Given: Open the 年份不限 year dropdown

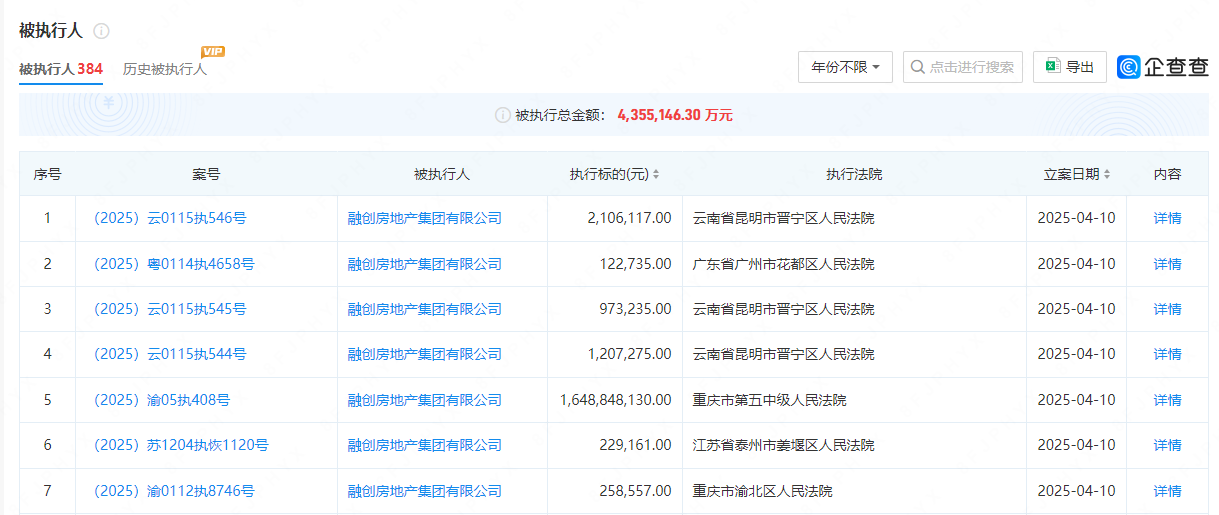Looking at the screenshot, I should click(x=845, y=67).
